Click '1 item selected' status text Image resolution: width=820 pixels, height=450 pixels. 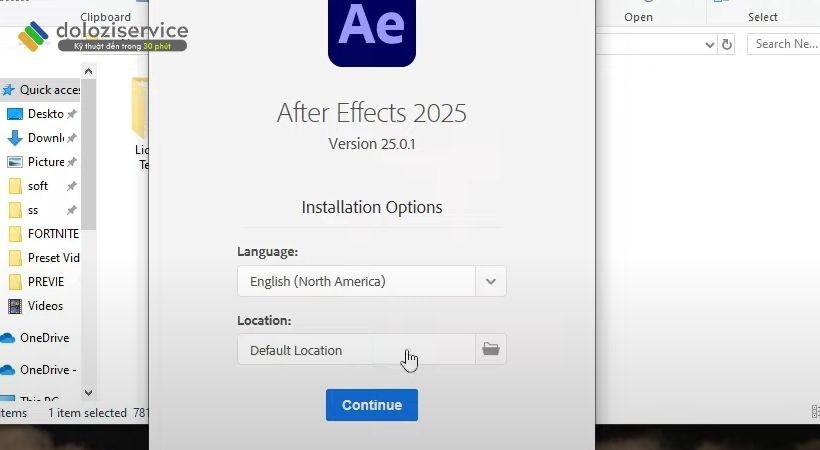(87, 413)
